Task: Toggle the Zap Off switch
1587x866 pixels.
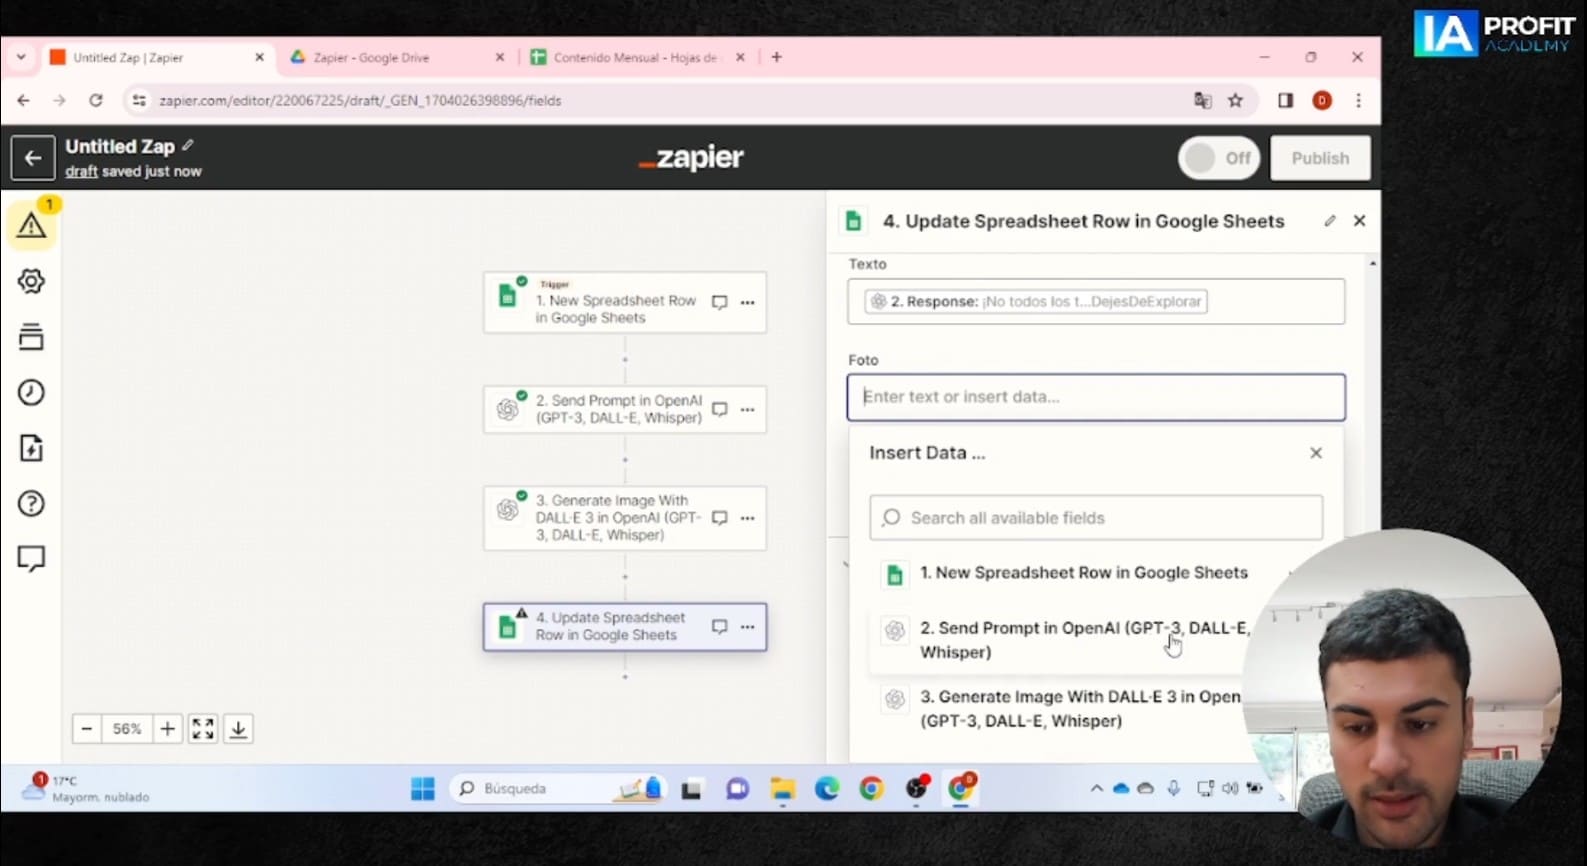Action: pos(1219,158)
